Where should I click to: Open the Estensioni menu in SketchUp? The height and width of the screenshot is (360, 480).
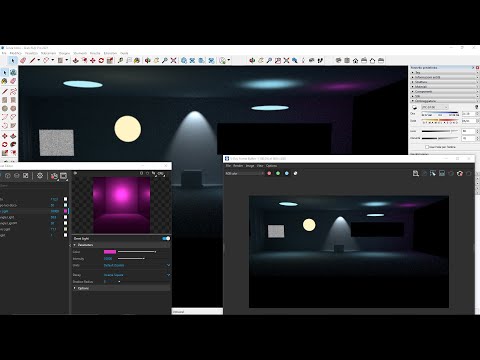coord(110,53)
